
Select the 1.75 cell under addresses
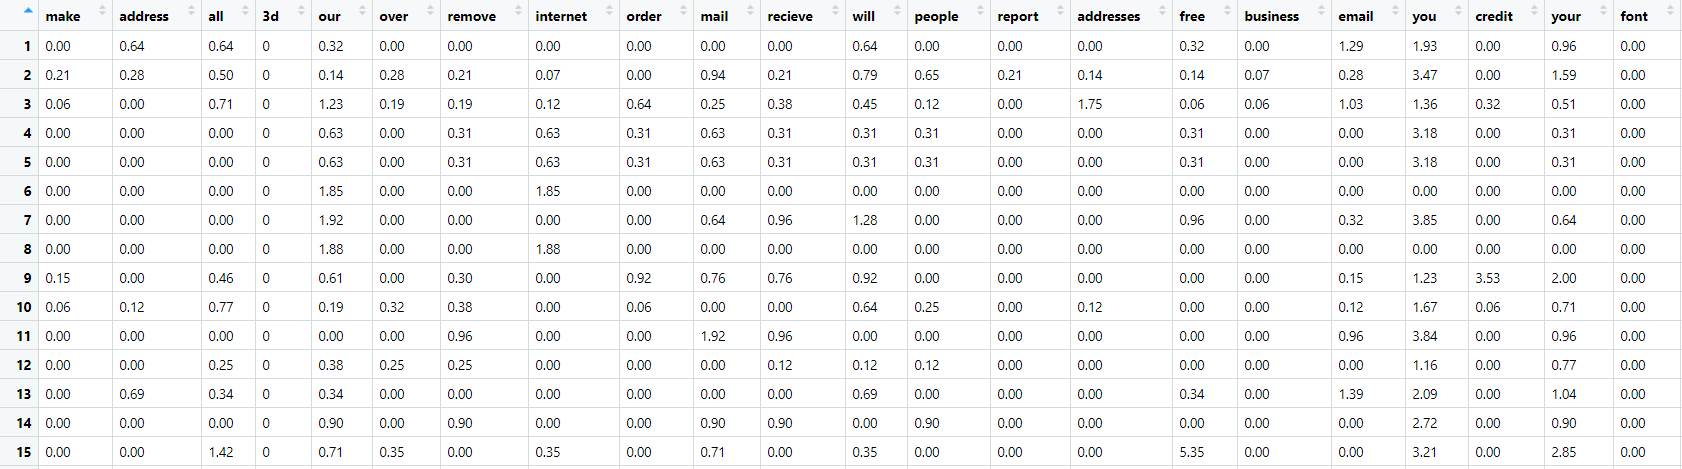tap(1090, 104)
